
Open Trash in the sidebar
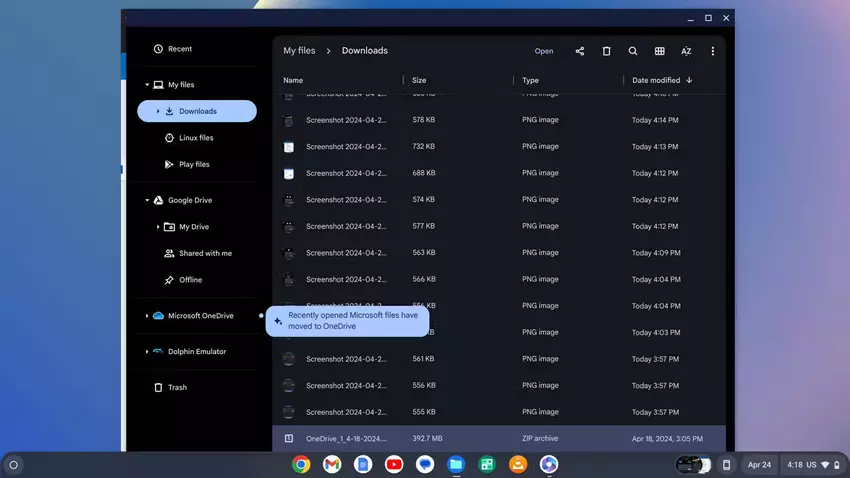(x=176, y=387)
